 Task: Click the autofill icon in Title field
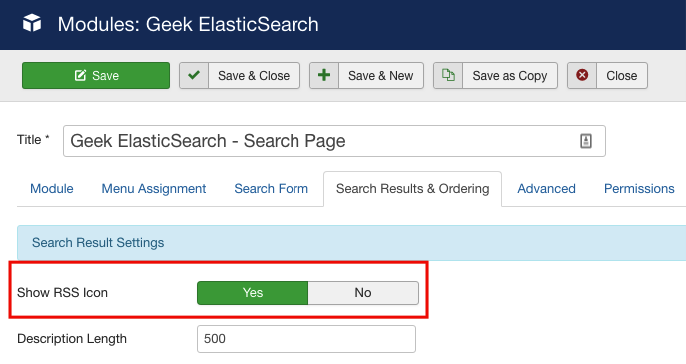586,141
